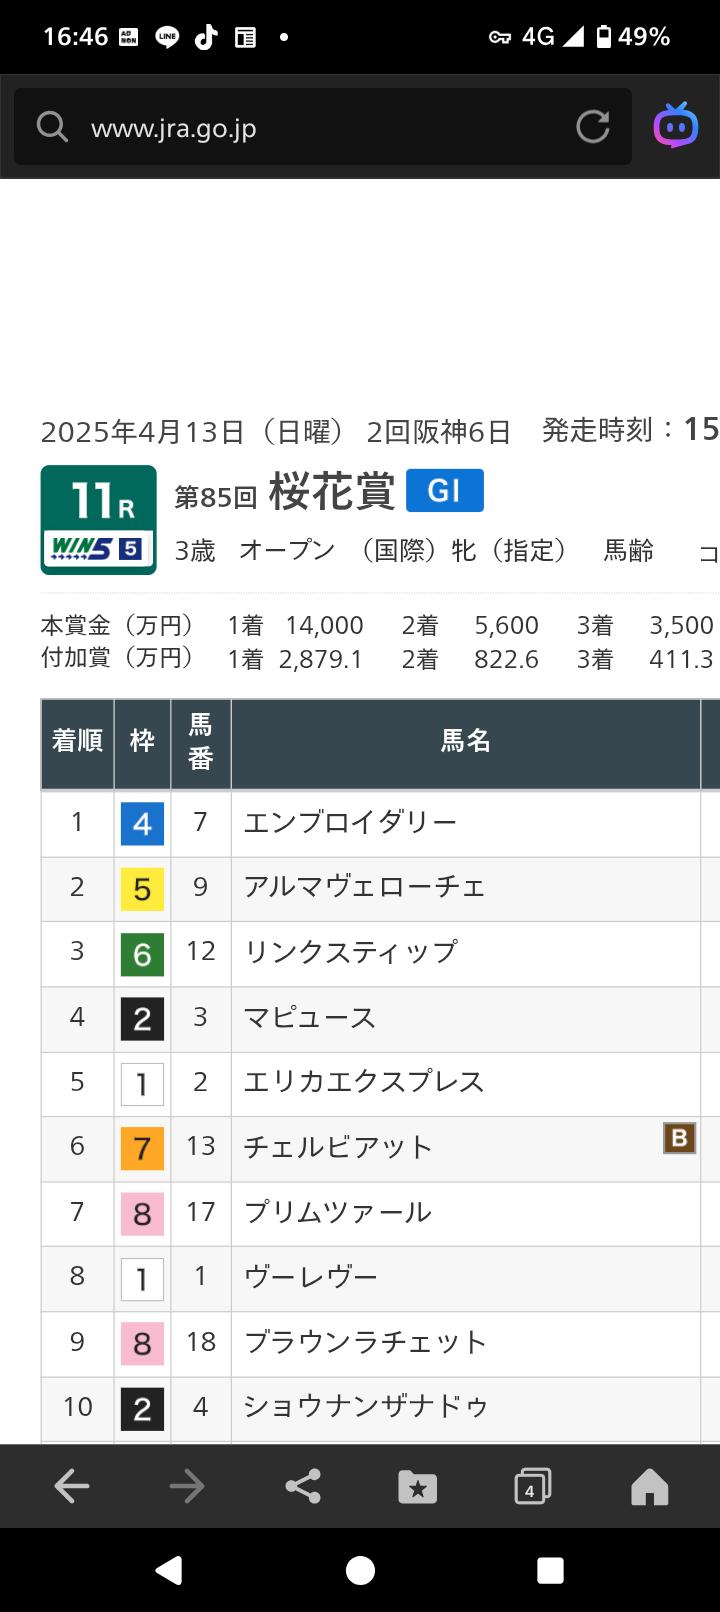Viewport: 720px width, 1612px height.
Task: Tap the browser back arrow
Action: pos(72,1486)
